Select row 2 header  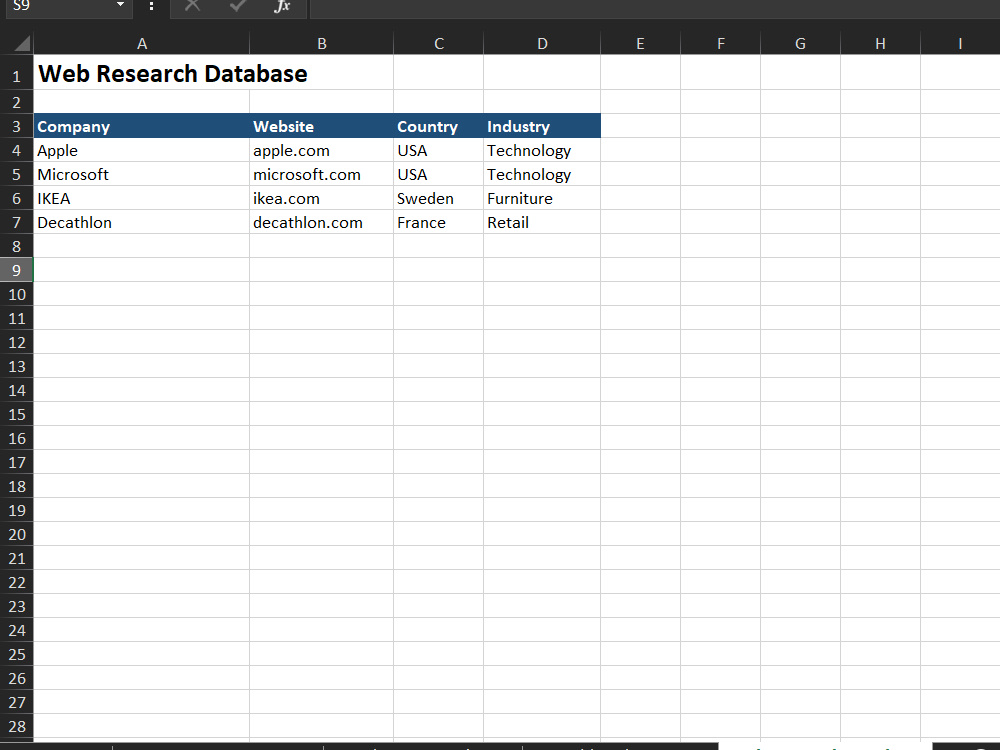coord(17,102)
